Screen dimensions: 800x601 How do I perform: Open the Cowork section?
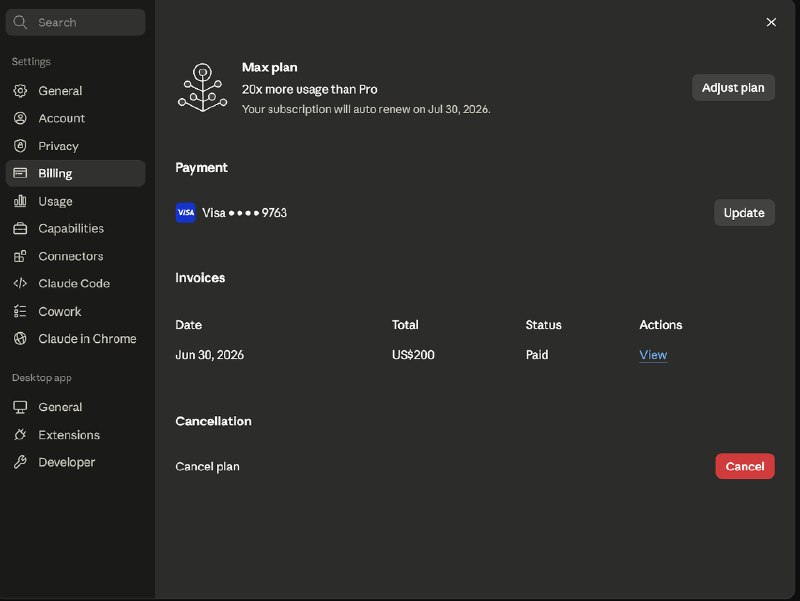tap(76, 311)
